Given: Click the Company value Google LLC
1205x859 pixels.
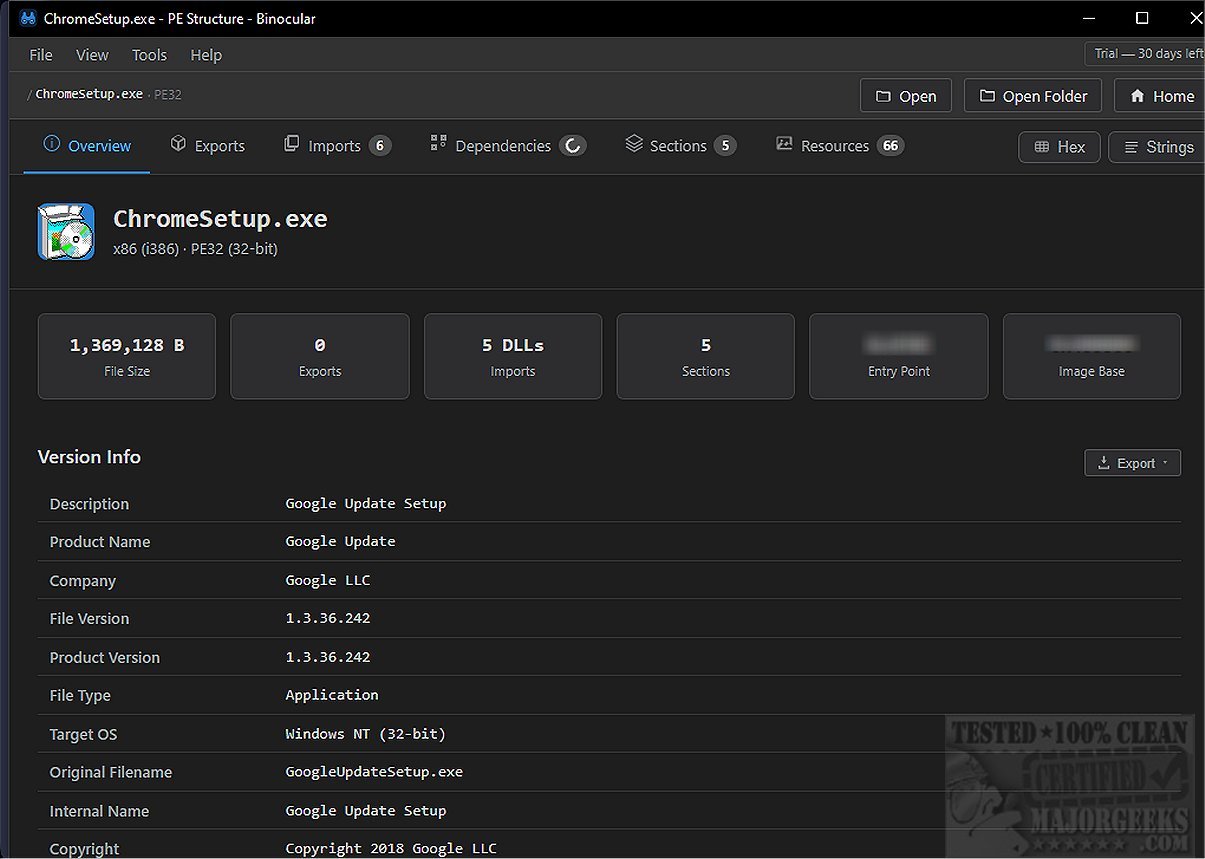Looking at the screenshot, I should [x=328, y=580].
